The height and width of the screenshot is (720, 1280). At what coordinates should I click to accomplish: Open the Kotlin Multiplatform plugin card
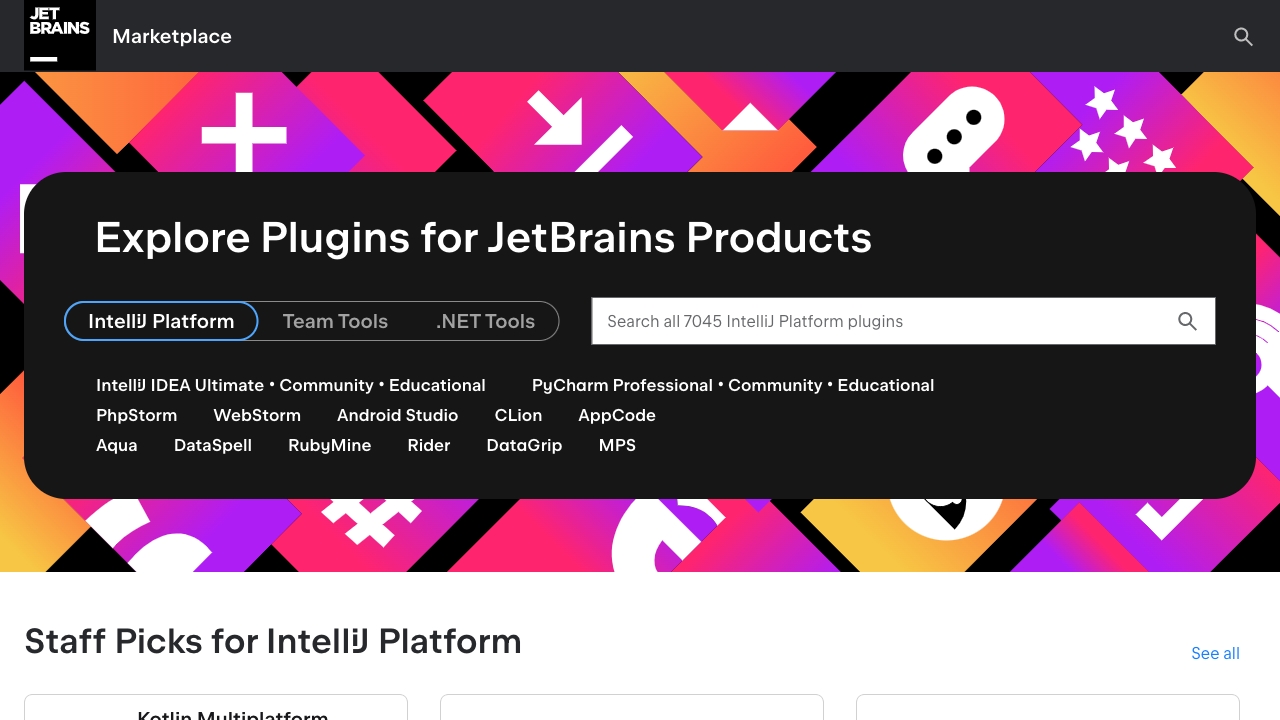pyautogui.click(x=216, y=708)
